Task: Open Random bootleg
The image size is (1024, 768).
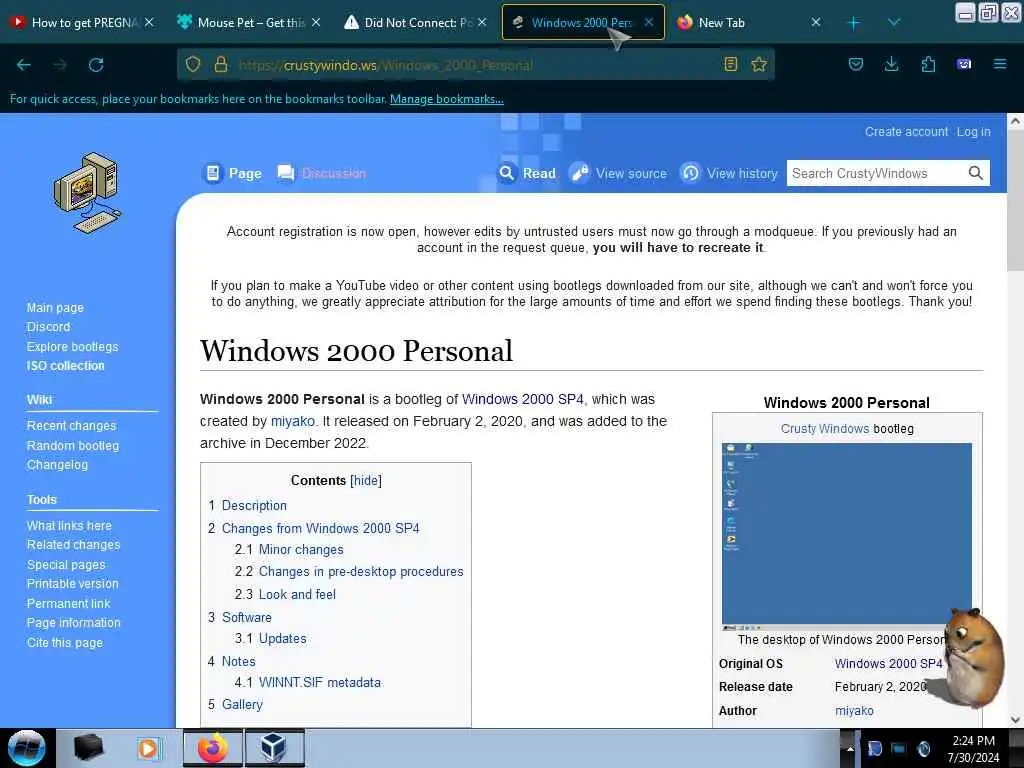Action: click(72, 445)
